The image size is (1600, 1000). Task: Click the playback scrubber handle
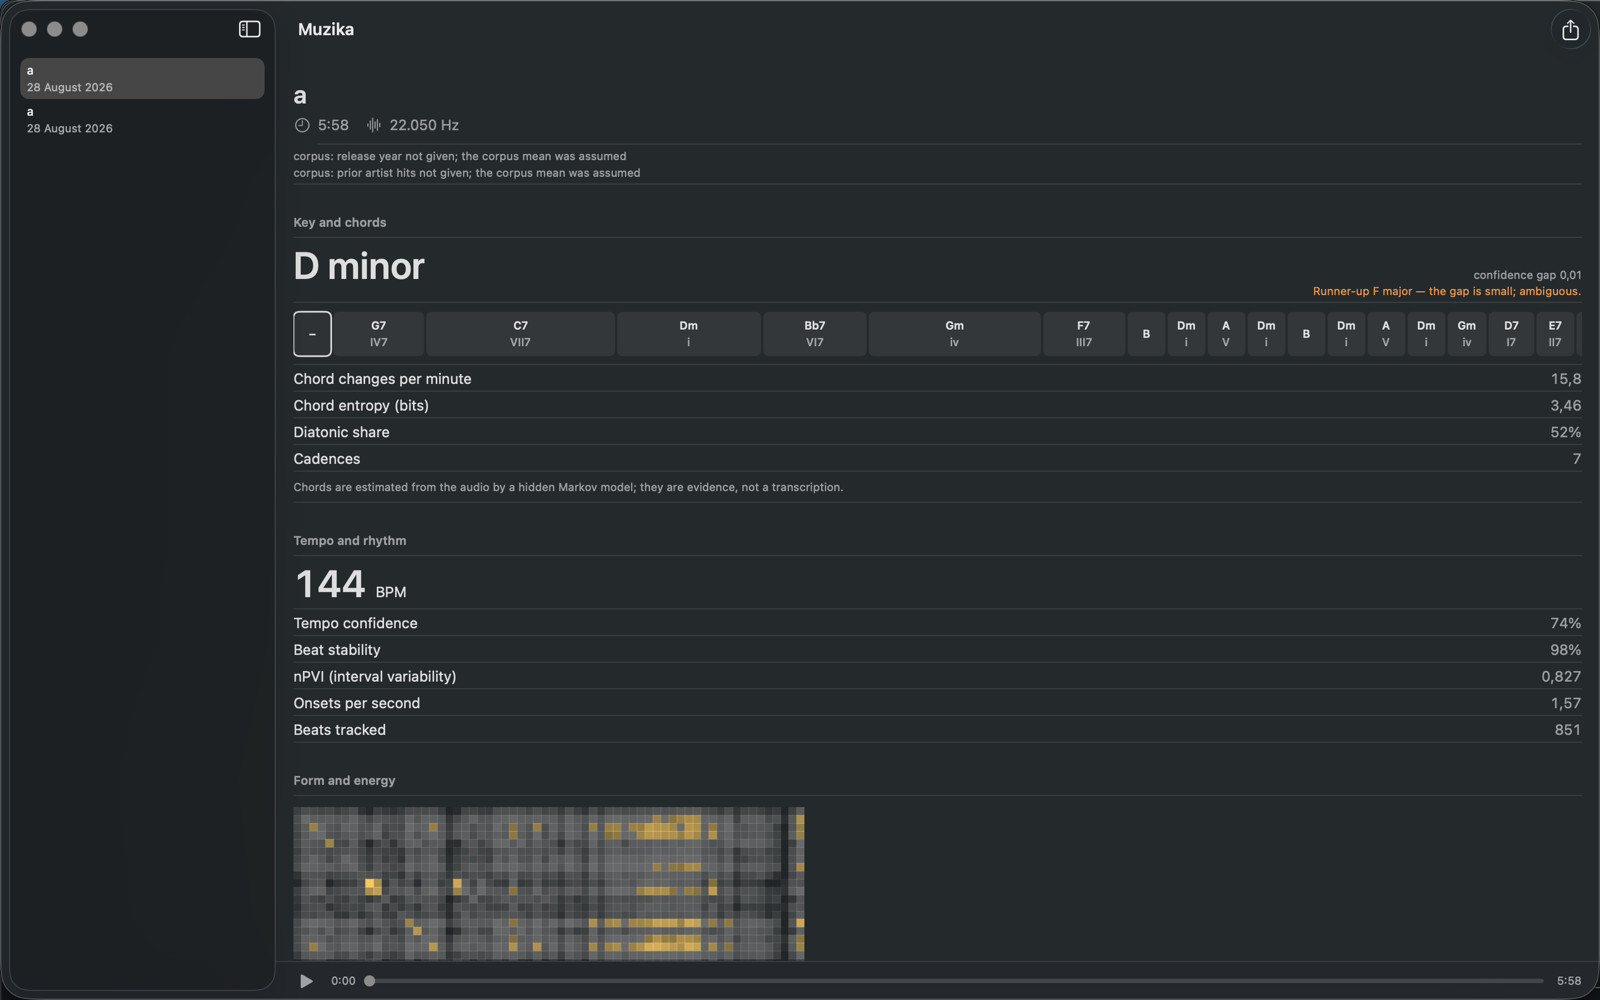point(369,981)
